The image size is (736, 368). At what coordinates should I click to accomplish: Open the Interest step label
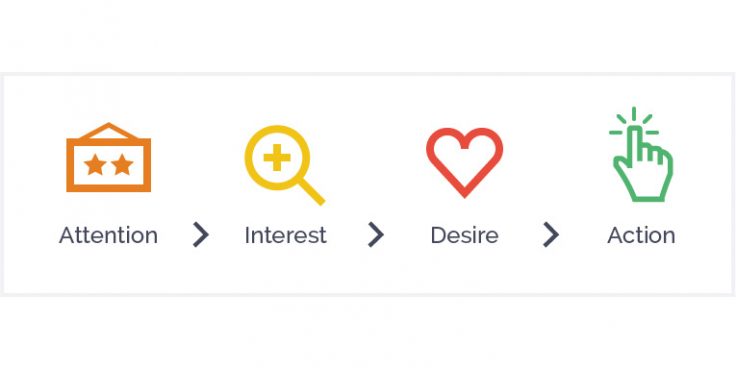click(x=285, y=235)
